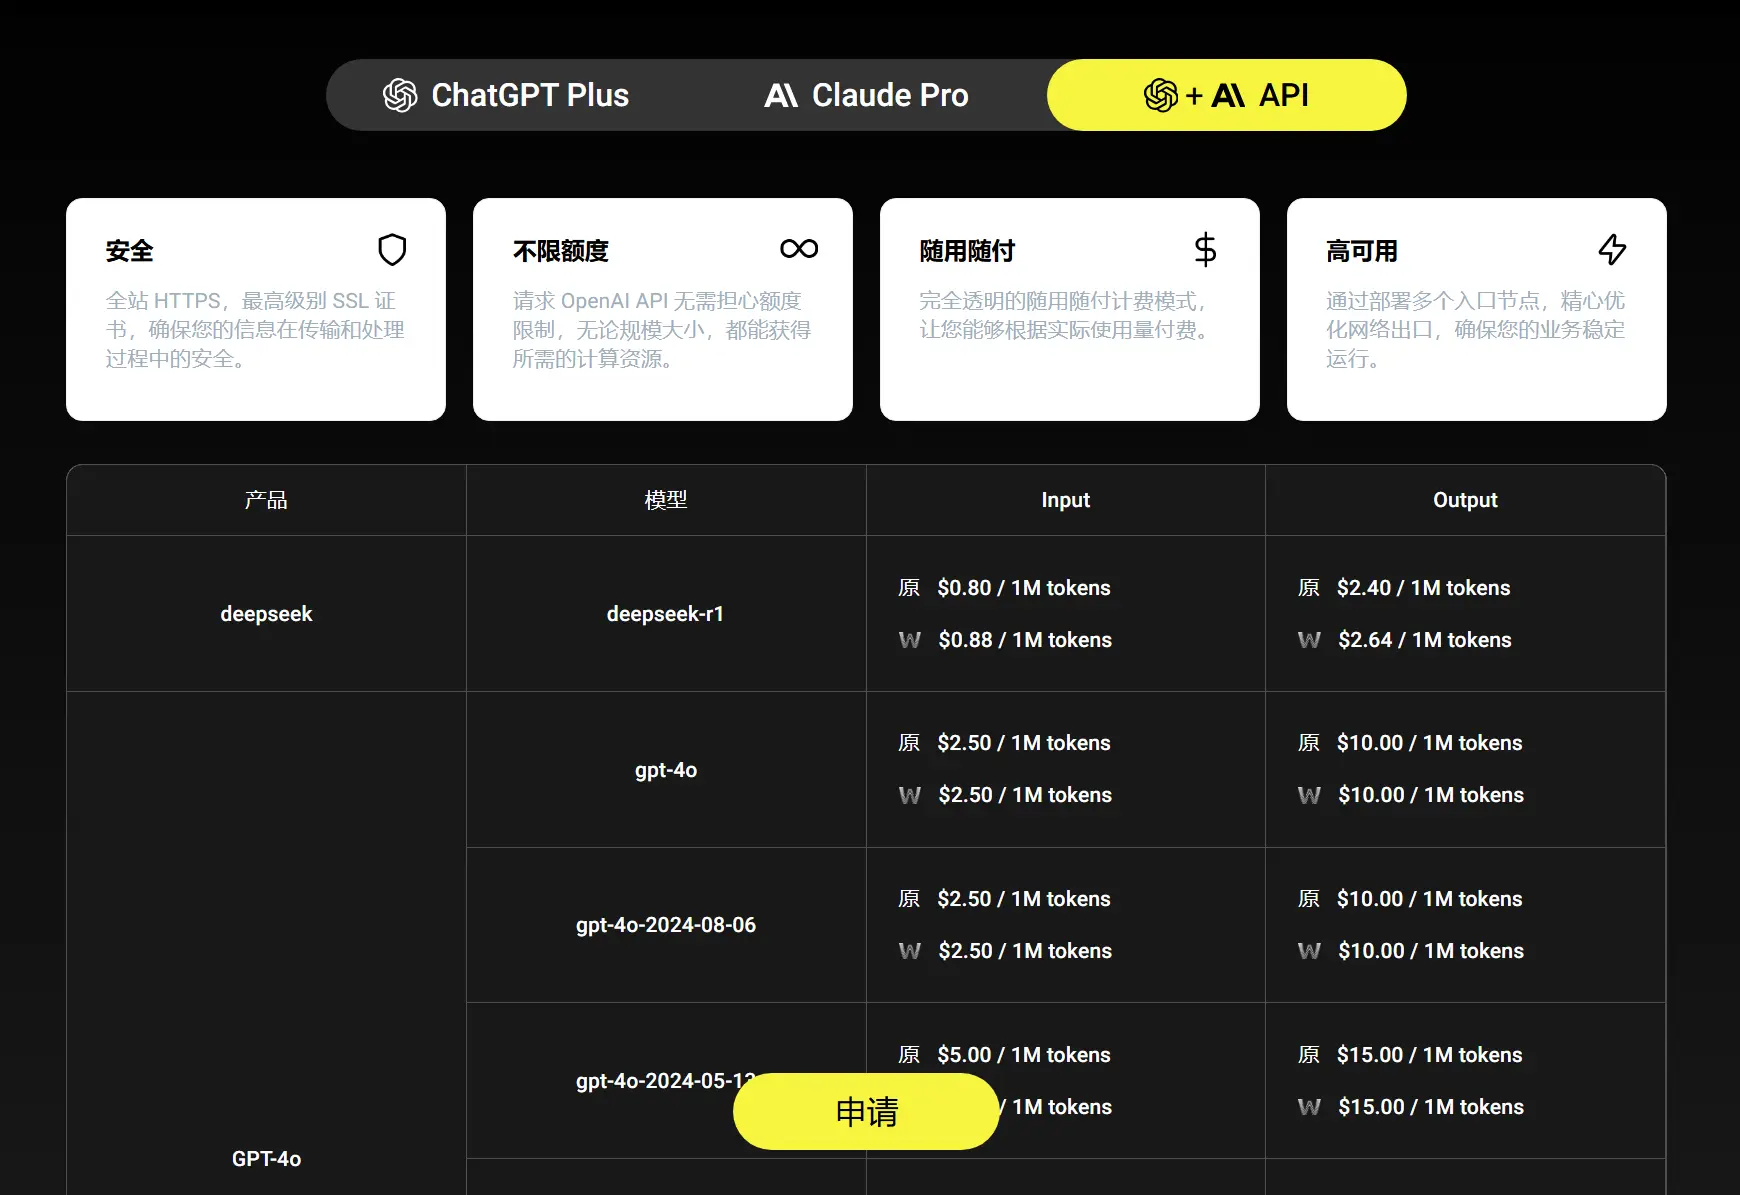This screenshot has width=1740, height=1195.
Task: Select the gpt-4o model name
Action: pyautogui.click(x=666, y=770)
